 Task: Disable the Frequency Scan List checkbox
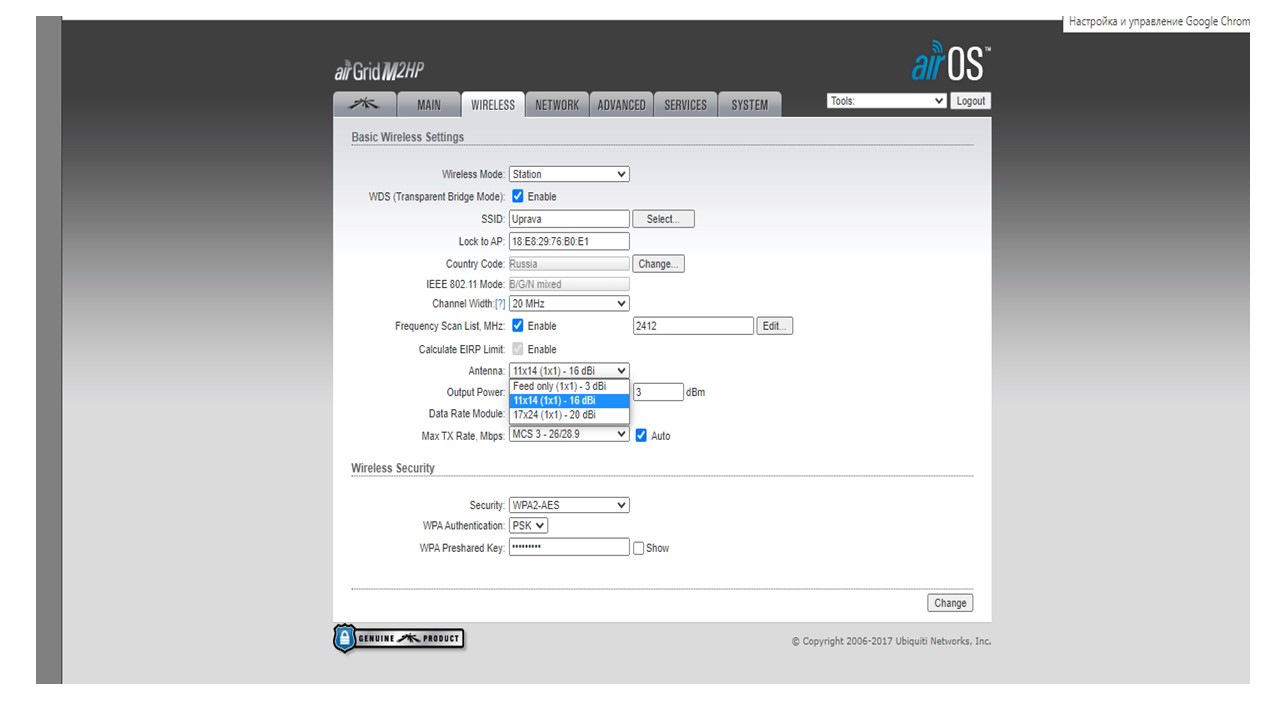(518, 325)
